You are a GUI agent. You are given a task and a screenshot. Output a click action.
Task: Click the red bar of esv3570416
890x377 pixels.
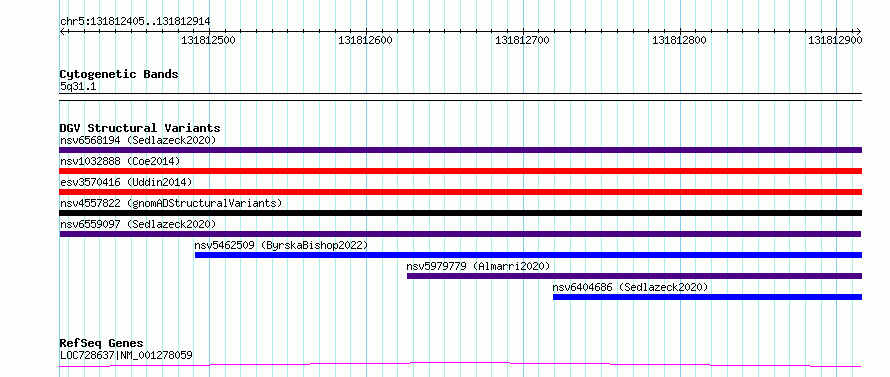(x=460, y=192)
